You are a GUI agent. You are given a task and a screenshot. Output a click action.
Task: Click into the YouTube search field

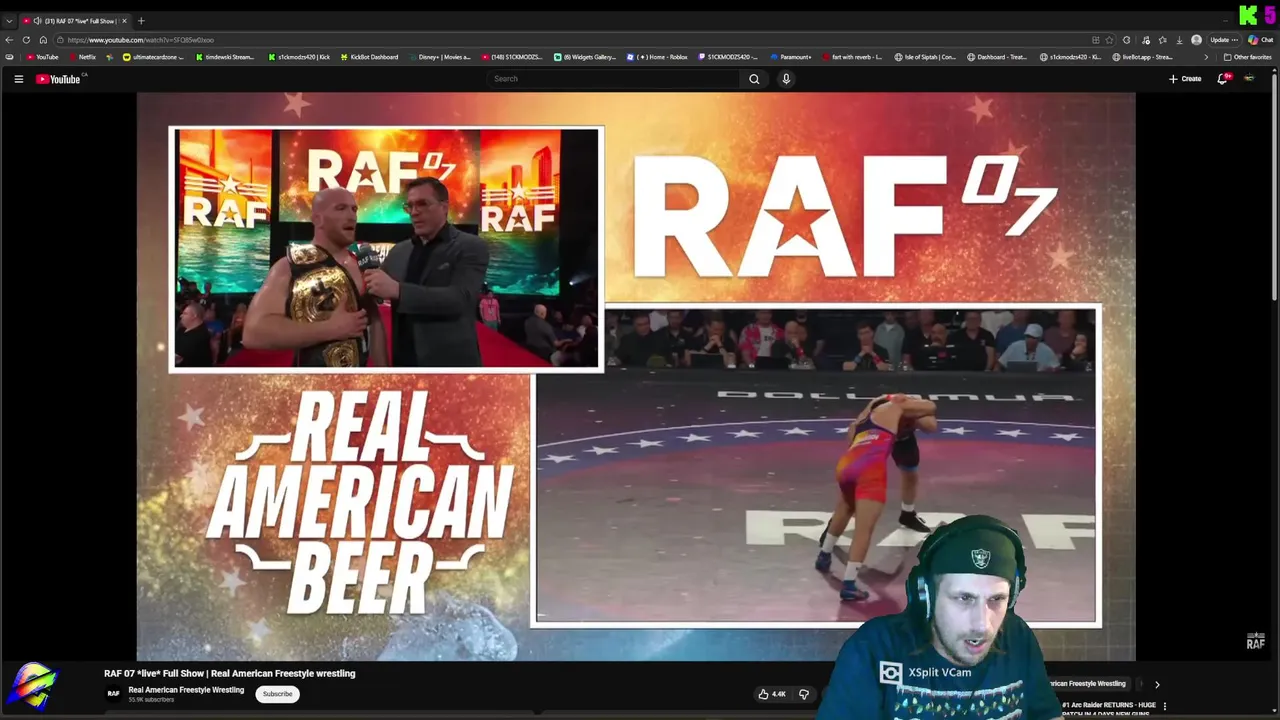pyautogui.click(x=614, y=79)
